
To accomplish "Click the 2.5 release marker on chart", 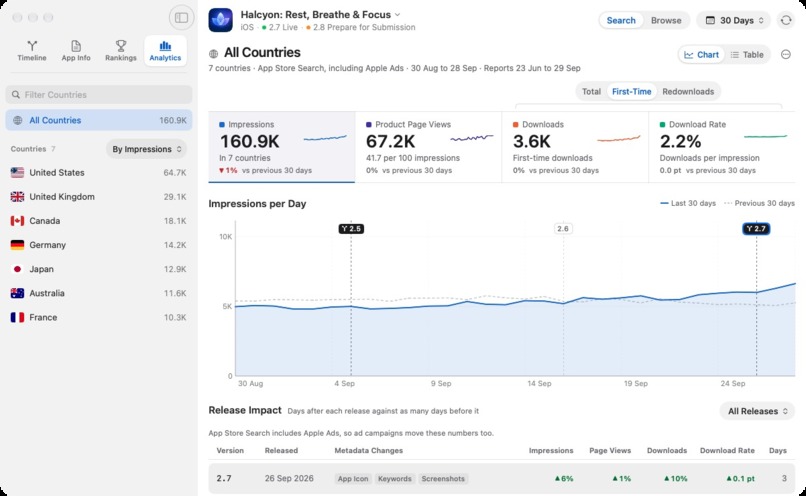I will (x=351, y=229).
